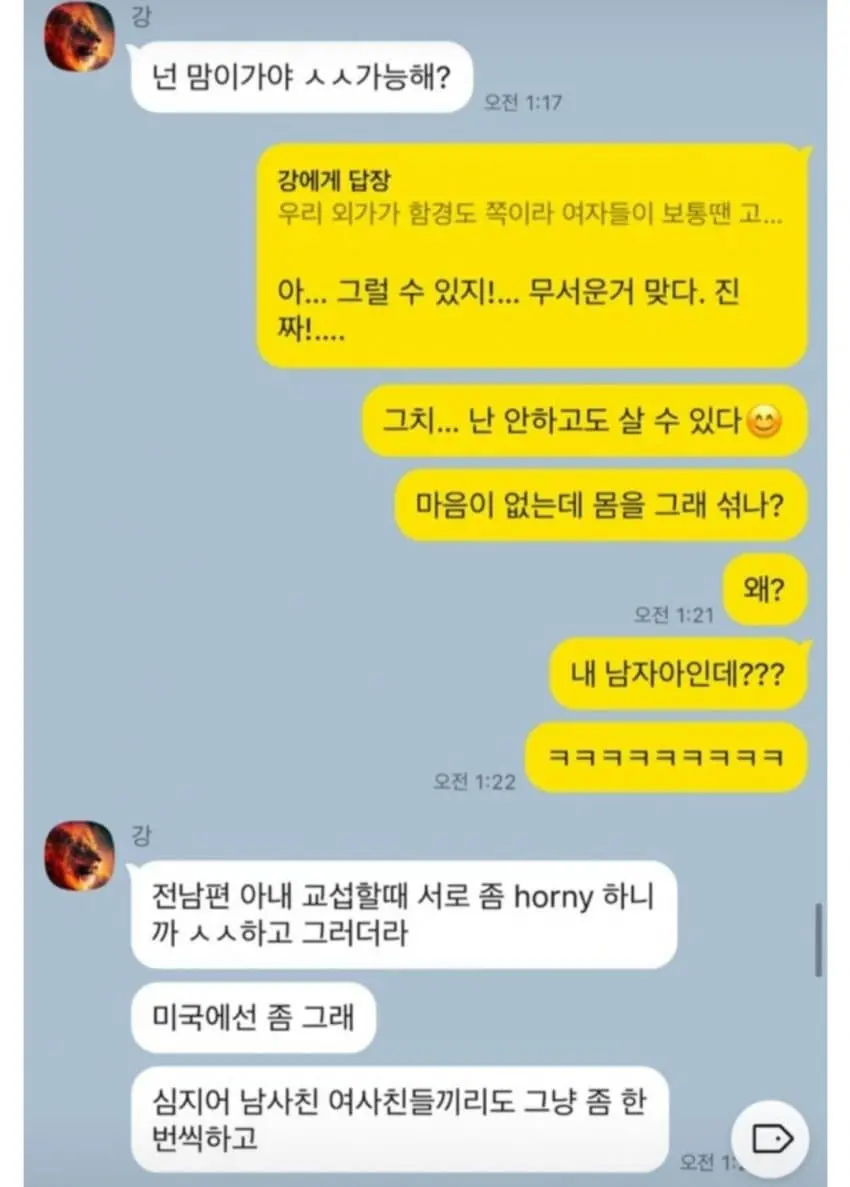Tap the reply text '아... 그럴 수 있지!...'
The height and width of the screenshot is (1187, 850).
(507, 310)
